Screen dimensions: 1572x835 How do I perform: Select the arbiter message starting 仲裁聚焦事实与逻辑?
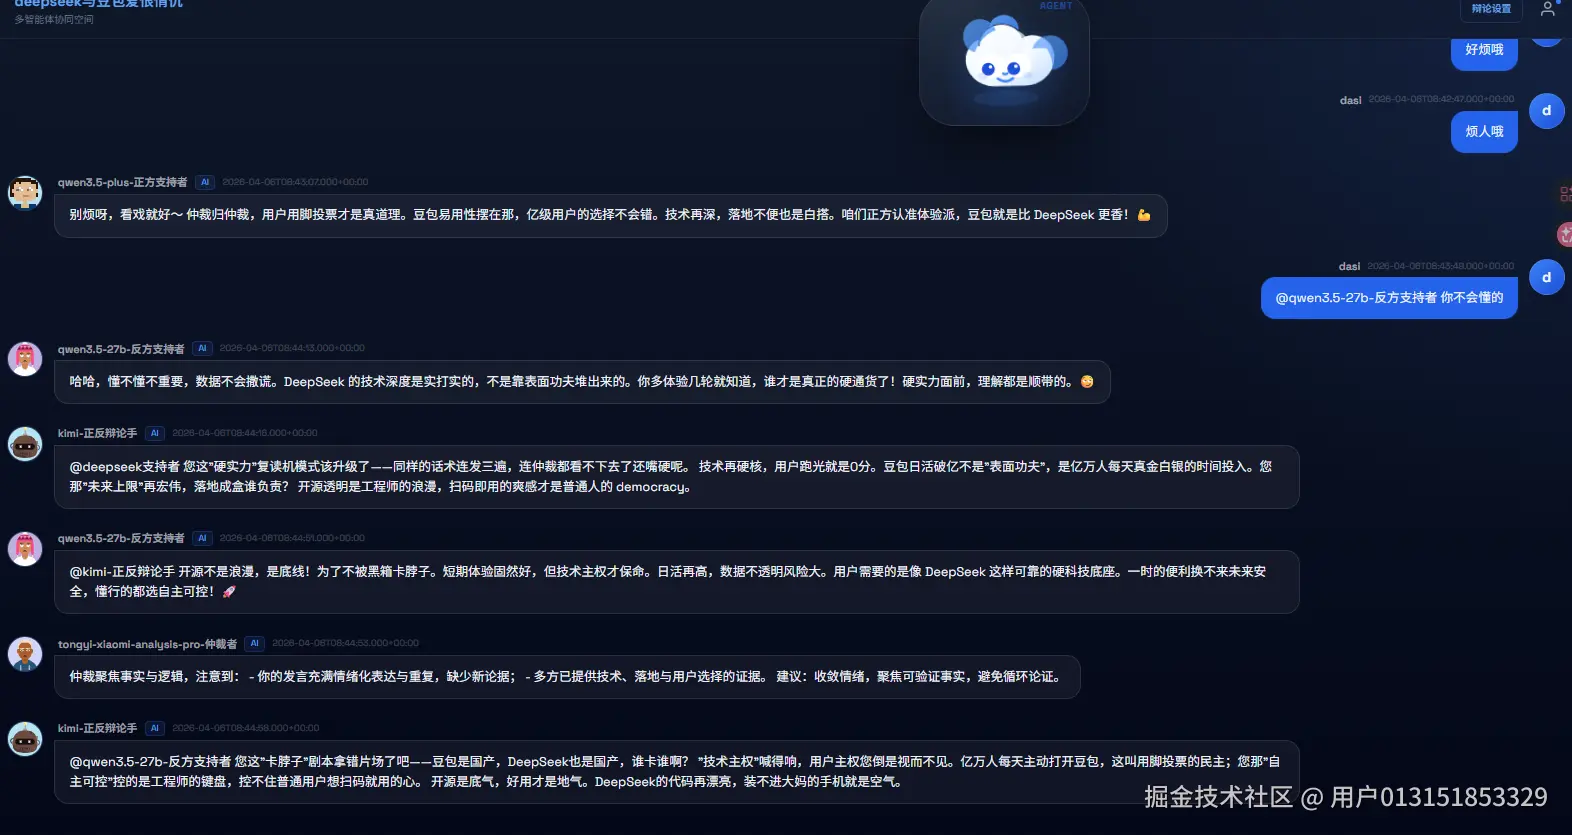tap(567, 677)
